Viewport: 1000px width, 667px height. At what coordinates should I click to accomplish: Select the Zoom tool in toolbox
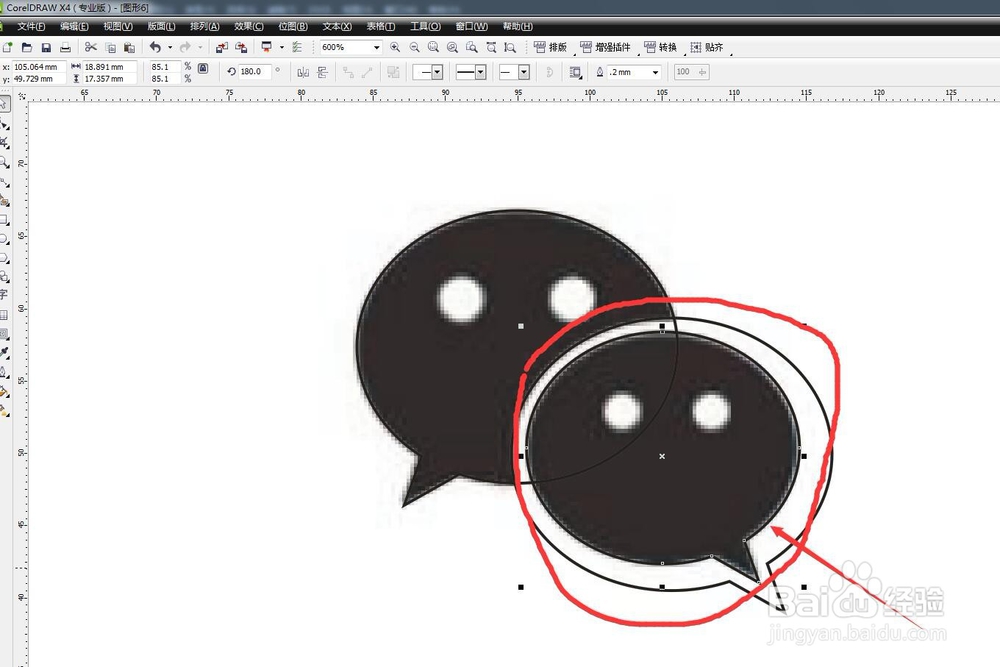click(4, 162)
